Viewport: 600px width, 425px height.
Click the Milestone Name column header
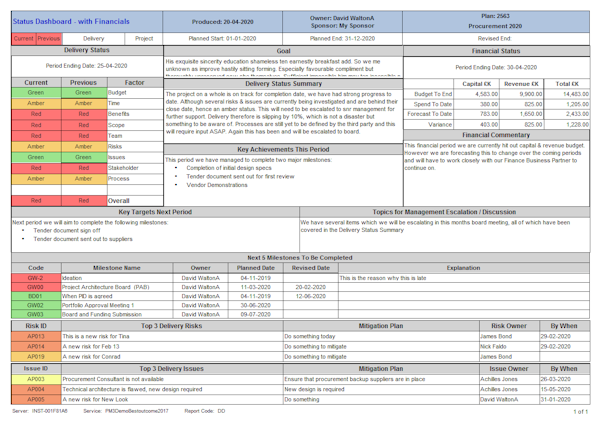click(x=117, y=268)
